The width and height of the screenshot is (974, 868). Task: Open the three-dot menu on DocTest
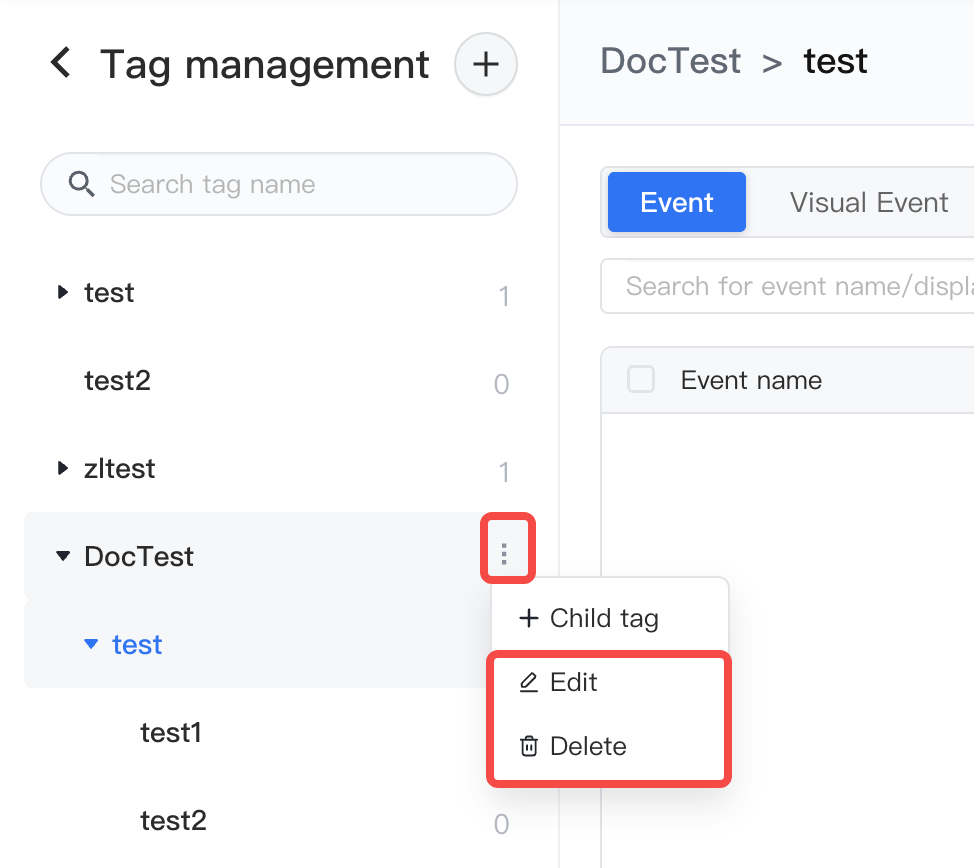coord(504,554)
